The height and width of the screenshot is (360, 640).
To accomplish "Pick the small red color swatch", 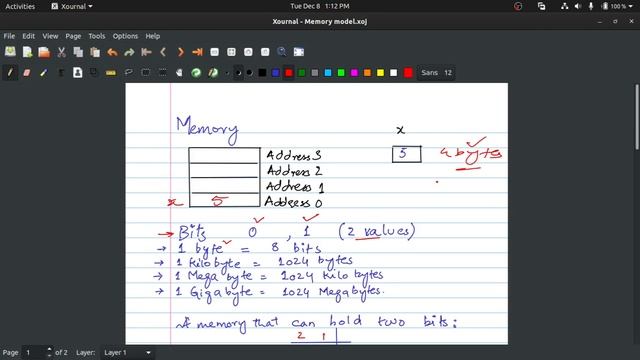I will pyautogui.click(x=289, y=73).
